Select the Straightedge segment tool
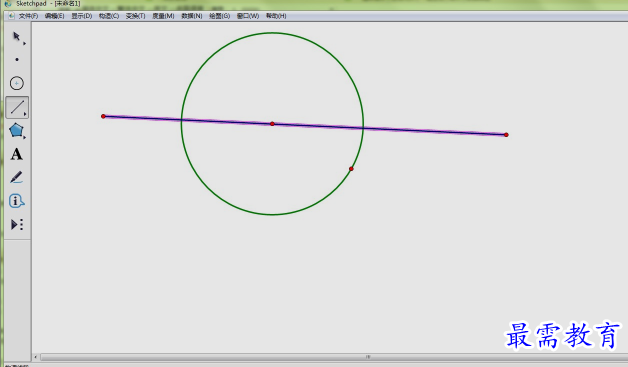Viewport: 628px width, 367px height. click(17, 107)
